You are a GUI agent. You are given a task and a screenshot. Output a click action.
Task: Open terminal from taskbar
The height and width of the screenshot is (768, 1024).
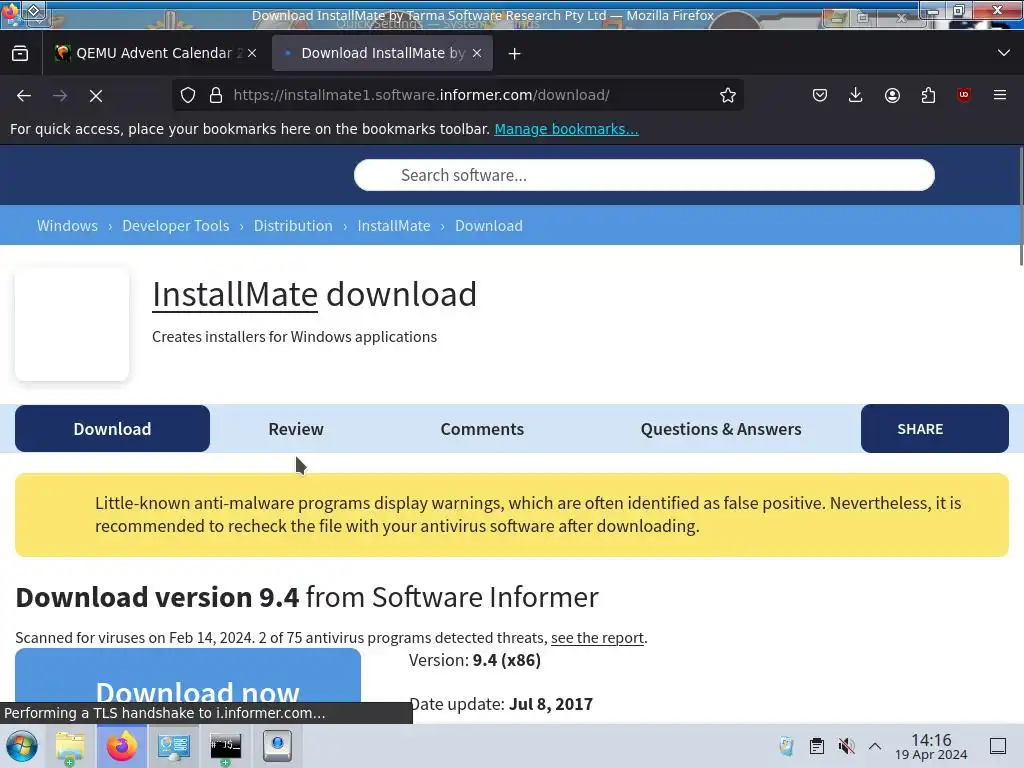(x=225, y=746)
